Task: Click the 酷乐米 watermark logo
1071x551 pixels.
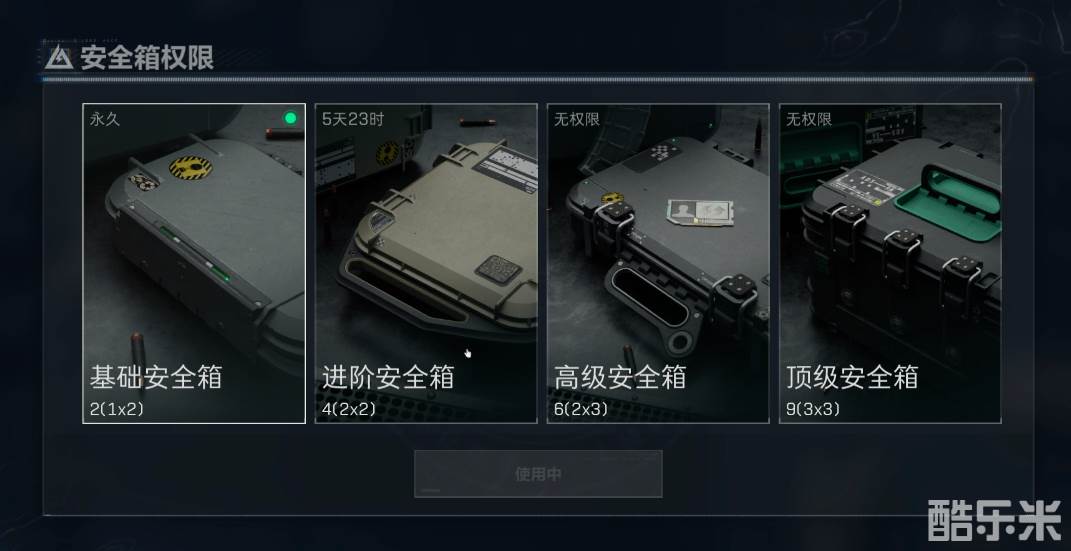Action: tap(995, 520)
